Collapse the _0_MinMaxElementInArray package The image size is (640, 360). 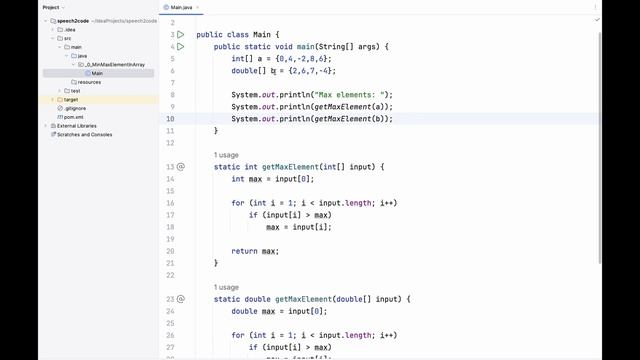[73, 64]
